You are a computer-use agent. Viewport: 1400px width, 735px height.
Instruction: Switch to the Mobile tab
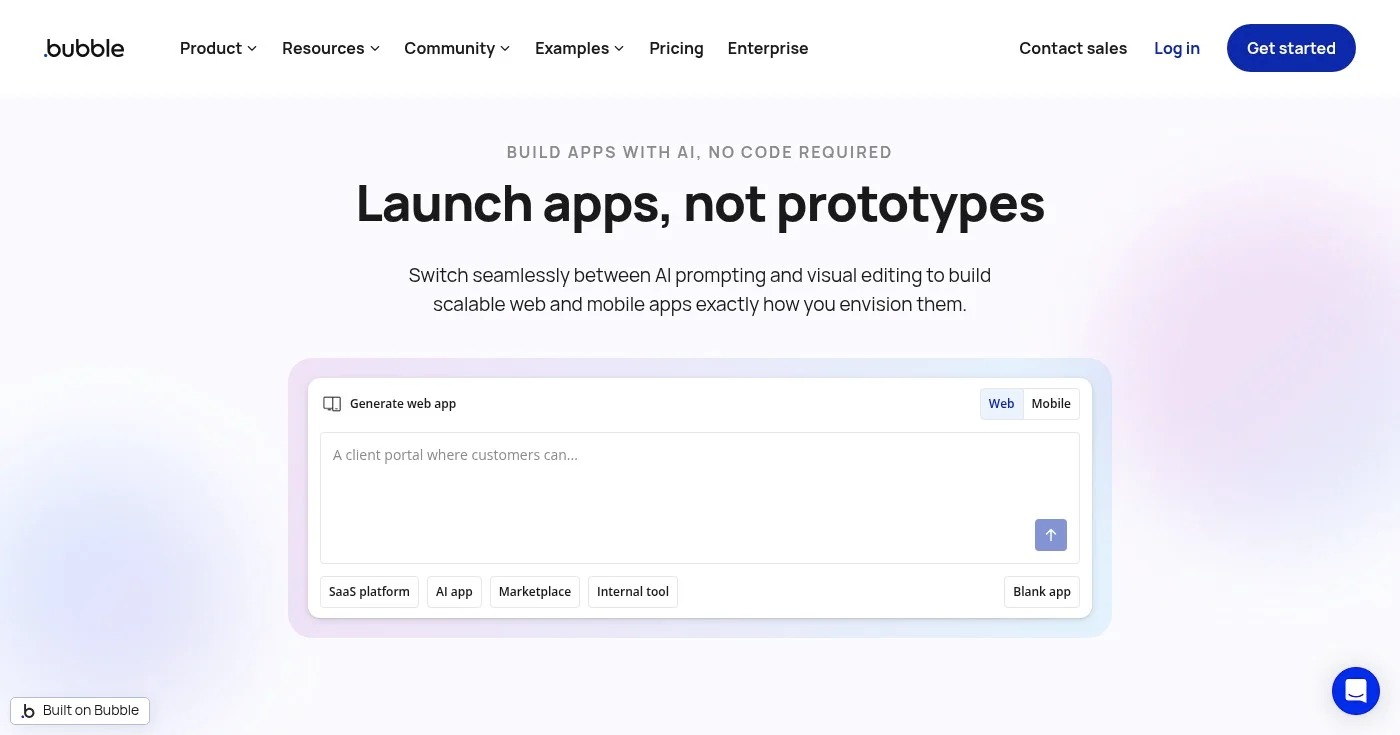click(1051, 404)
